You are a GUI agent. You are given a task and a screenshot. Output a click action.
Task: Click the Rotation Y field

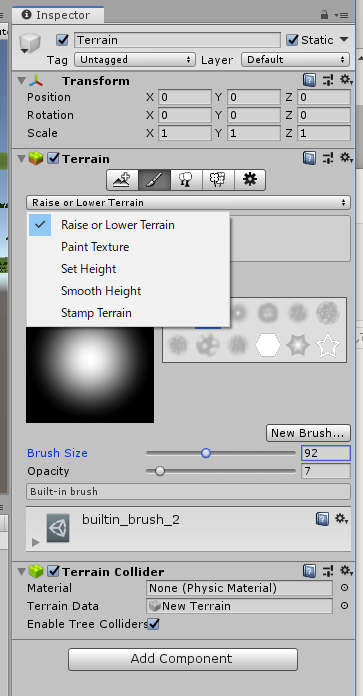click(254, 115)
